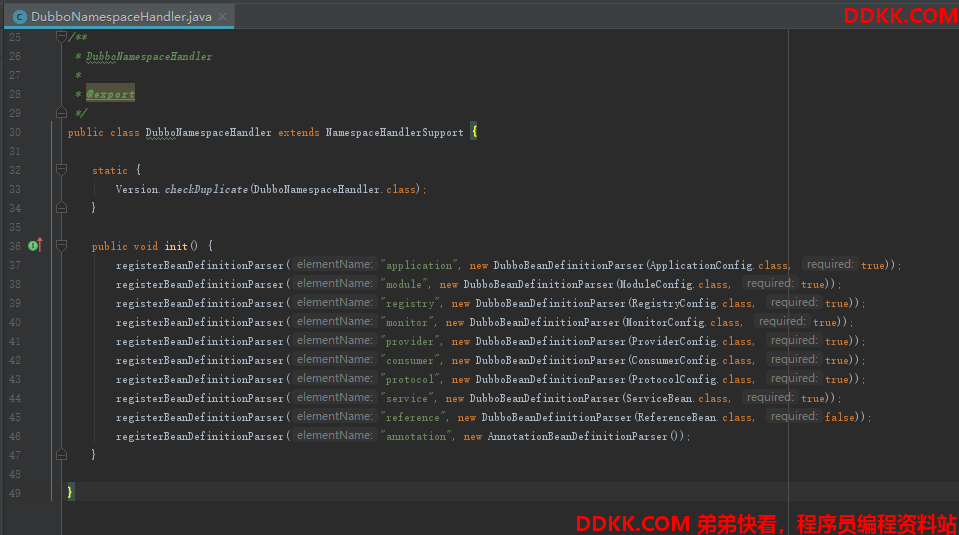The height and width of the screenshot is (535, 959).
Task: Click ConsumerConfig on line 42
Action: tap(675, 360)
